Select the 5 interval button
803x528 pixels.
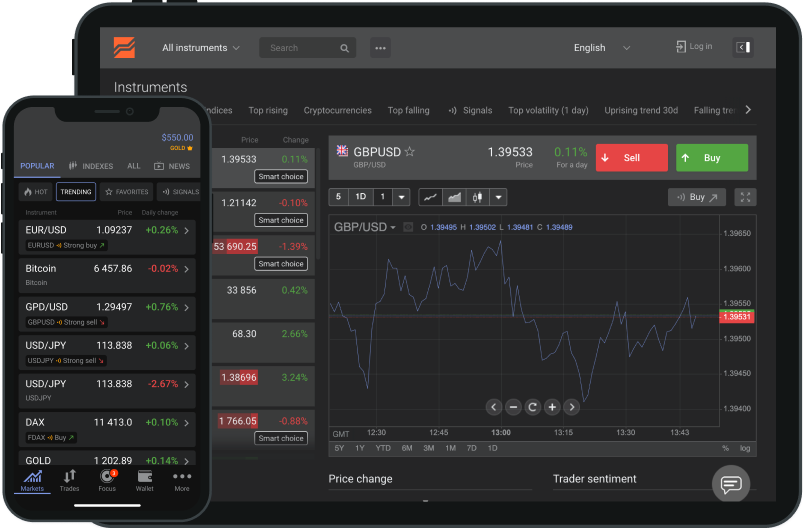(338, 197)
